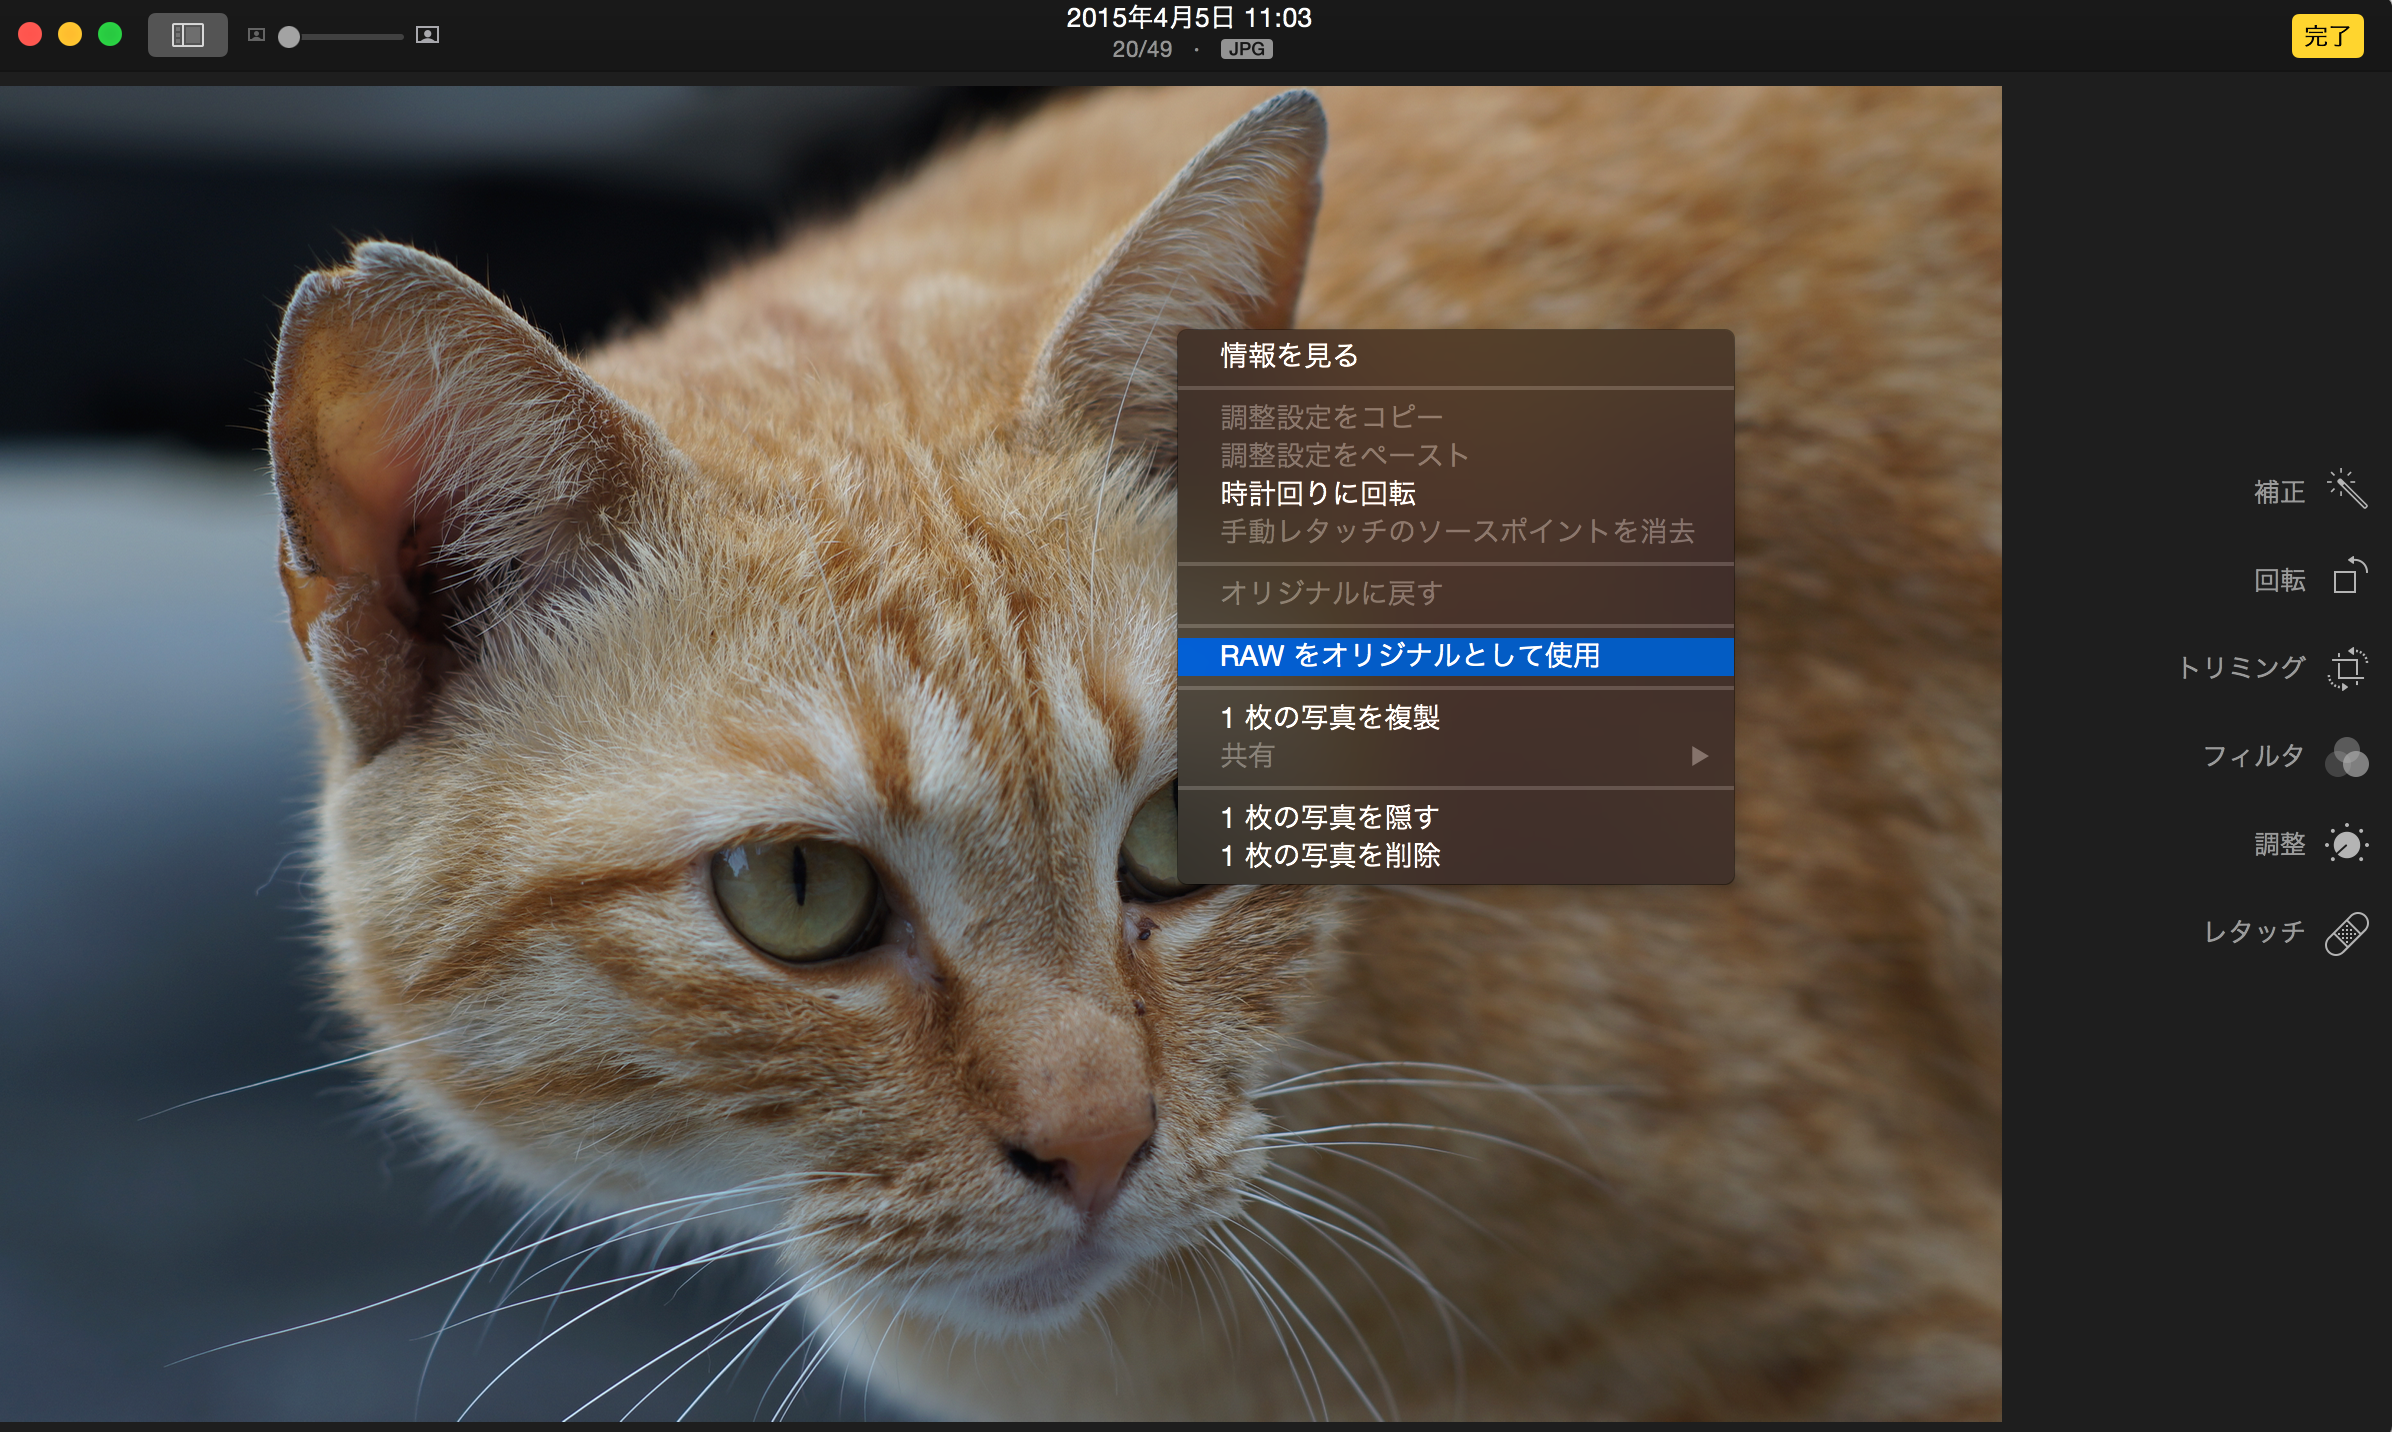Choose 時計回りに回転 menu item
Screen dimensions: 2392x1432
click(x=1455, y=493)
